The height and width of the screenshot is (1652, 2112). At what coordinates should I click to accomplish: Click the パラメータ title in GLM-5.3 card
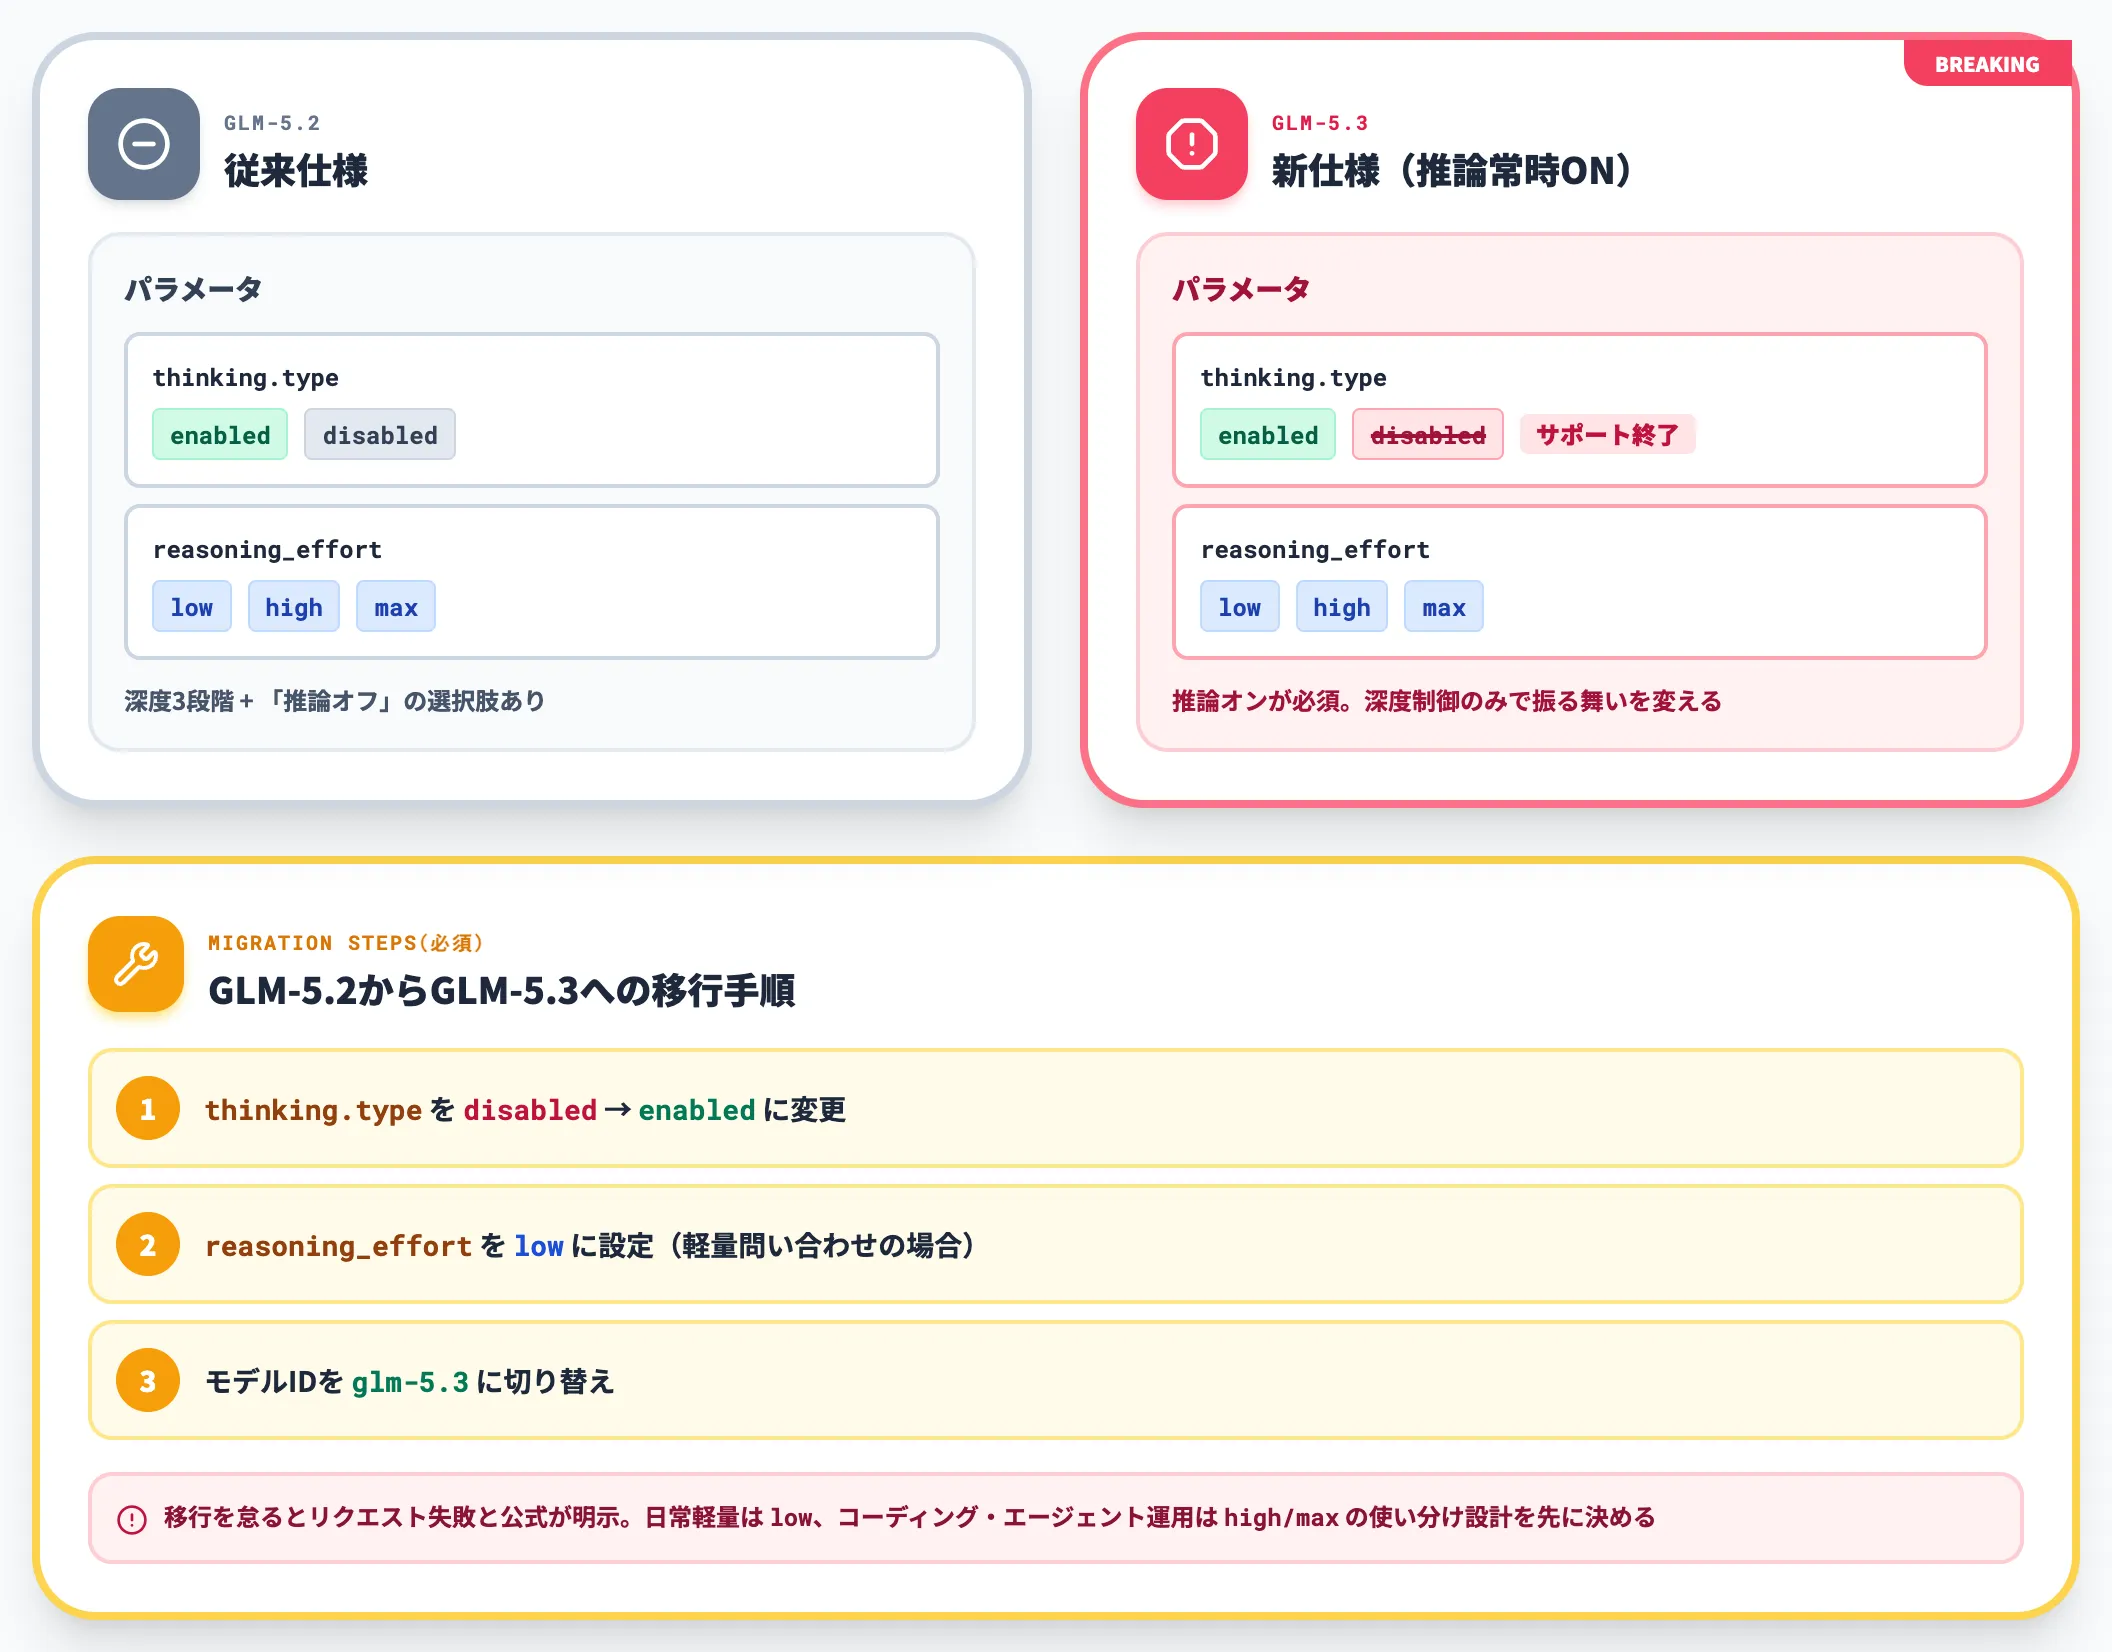point(1241,289)
